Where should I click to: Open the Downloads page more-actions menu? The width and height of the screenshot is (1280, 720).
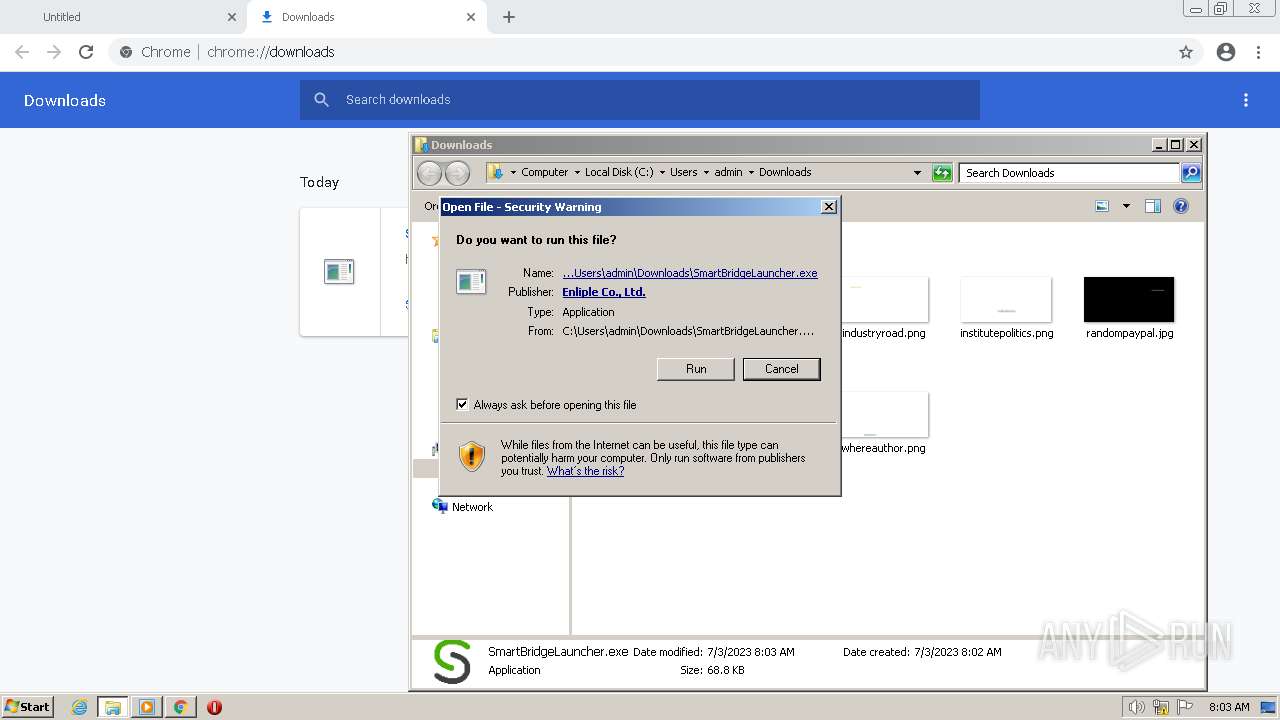click(x=1246, y=100)
